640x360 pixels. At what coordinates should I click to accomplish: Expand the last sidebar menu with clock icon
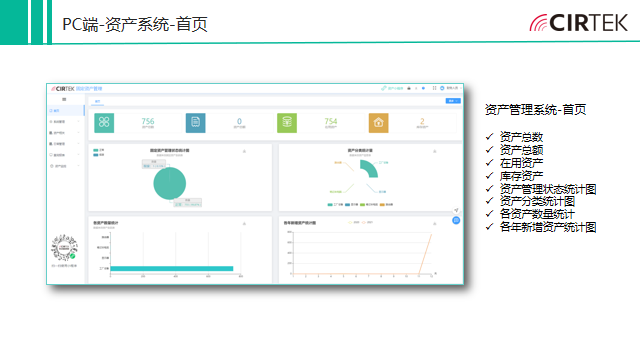[66, 166]
